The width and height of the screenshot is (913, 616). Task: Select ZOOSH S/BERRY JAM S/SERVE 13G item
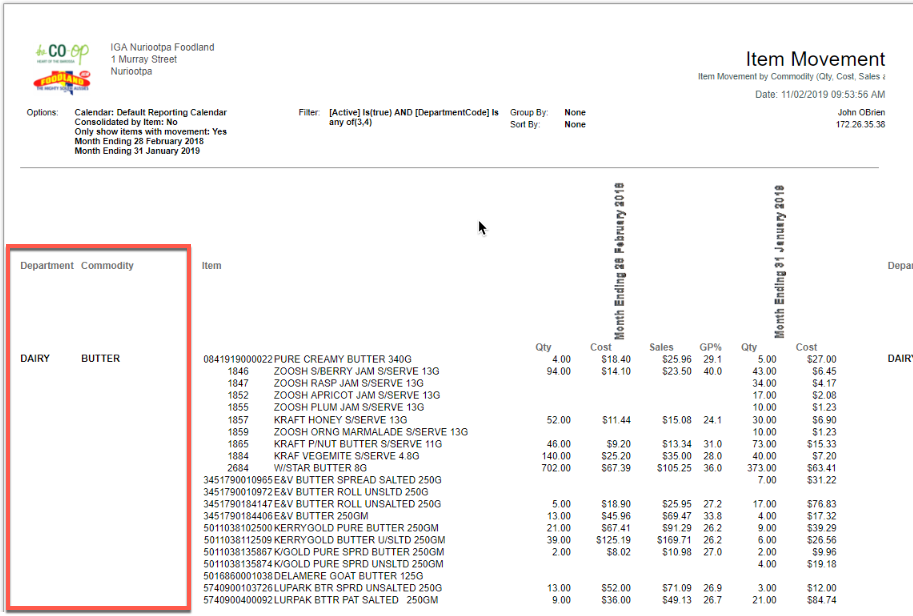[356, 371]
